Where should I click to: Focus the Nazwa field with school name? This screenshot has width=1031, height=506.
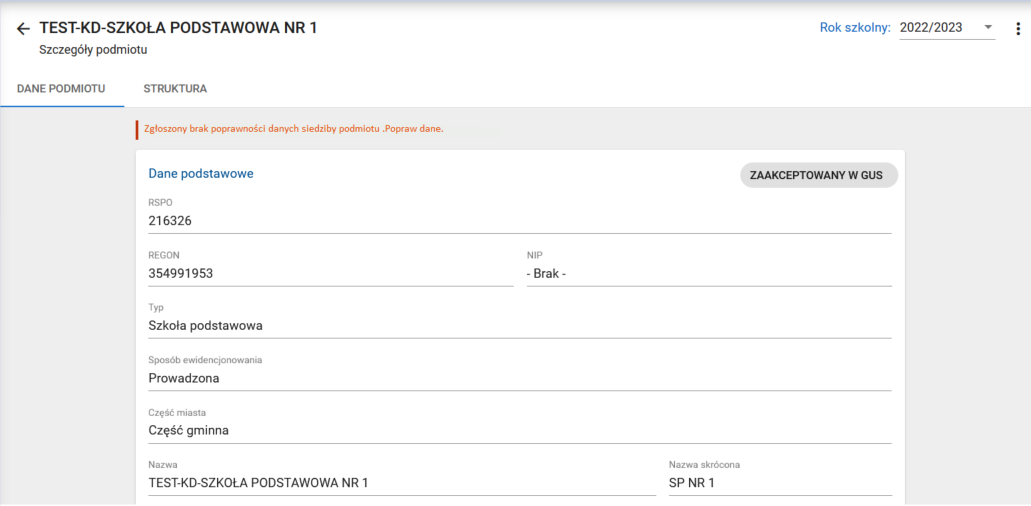click(401, 483)
